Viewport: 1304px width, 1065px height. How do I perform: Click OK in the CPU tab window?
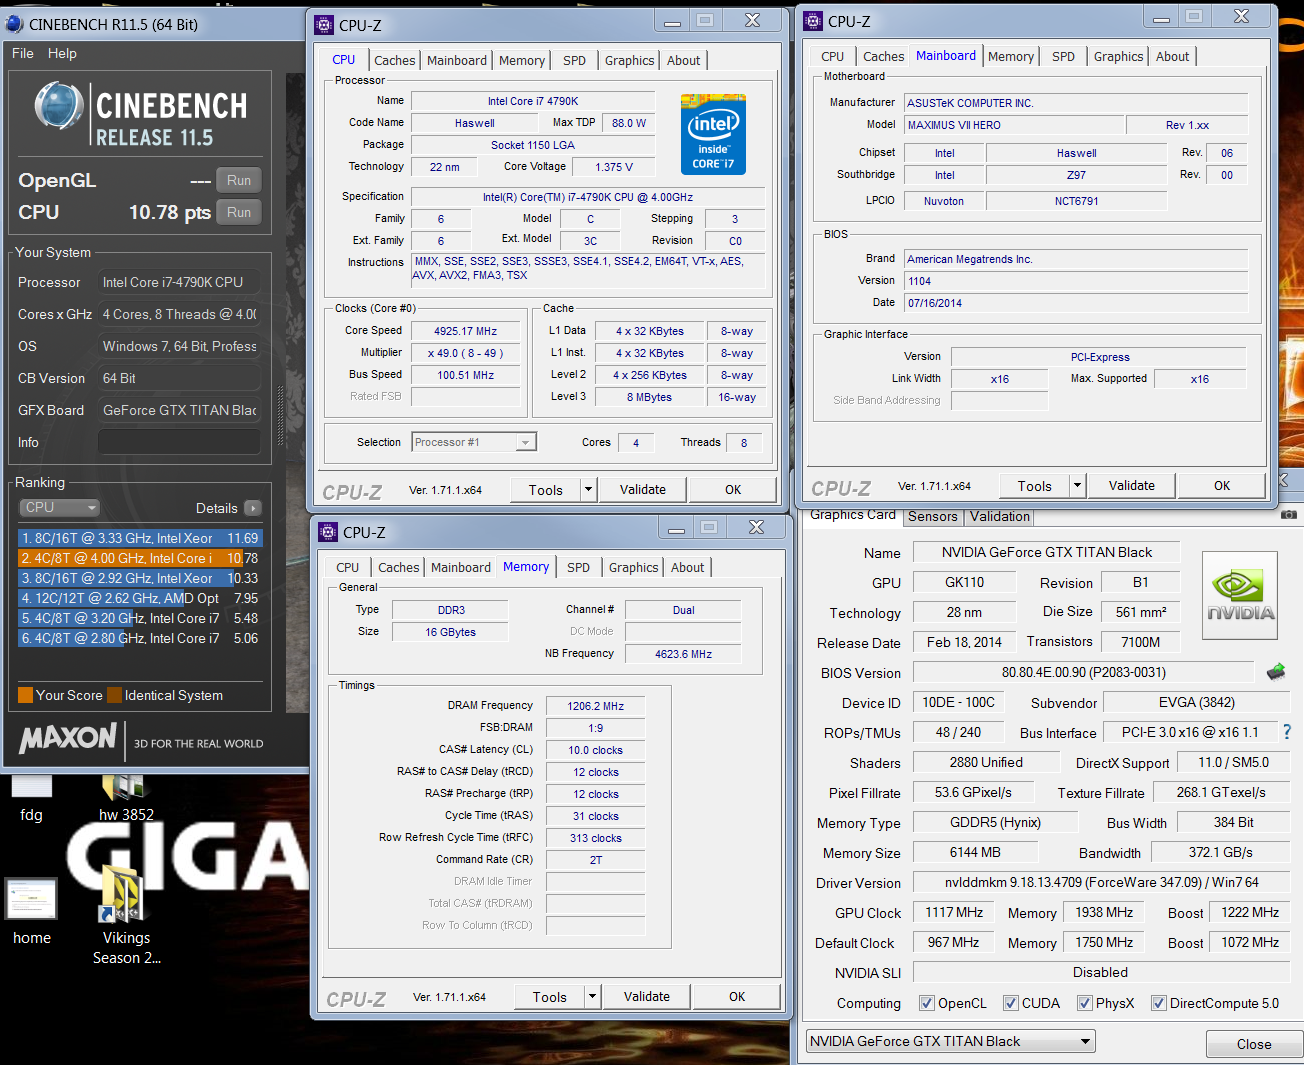click(x=733, y=489)
